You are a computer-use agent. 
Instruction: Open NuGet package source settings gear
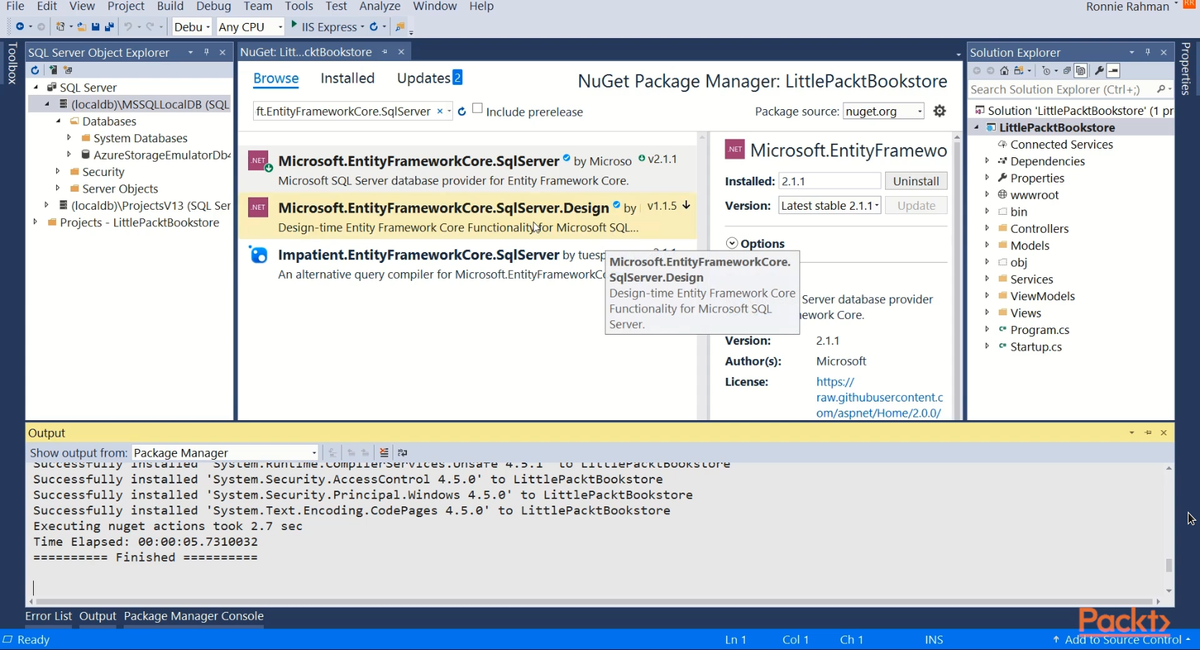(x=940, y=111)
